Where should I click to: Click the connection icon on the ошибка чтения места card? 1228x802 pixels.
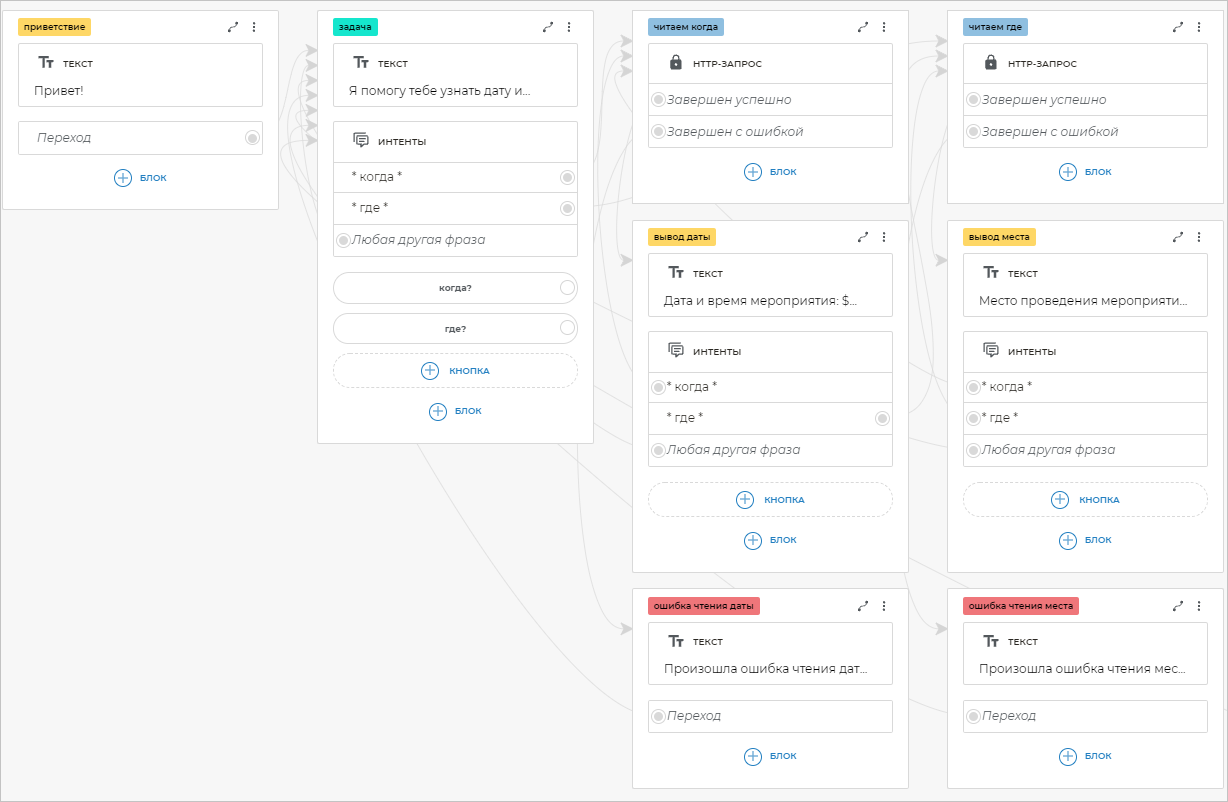tap(1178, 605)
